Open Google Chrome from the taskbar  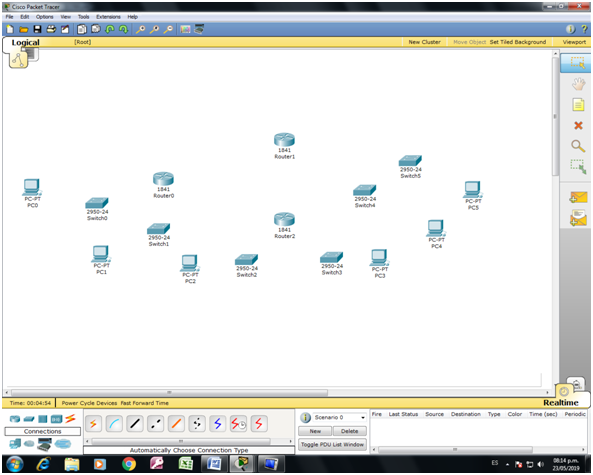[x=129, y=464]
